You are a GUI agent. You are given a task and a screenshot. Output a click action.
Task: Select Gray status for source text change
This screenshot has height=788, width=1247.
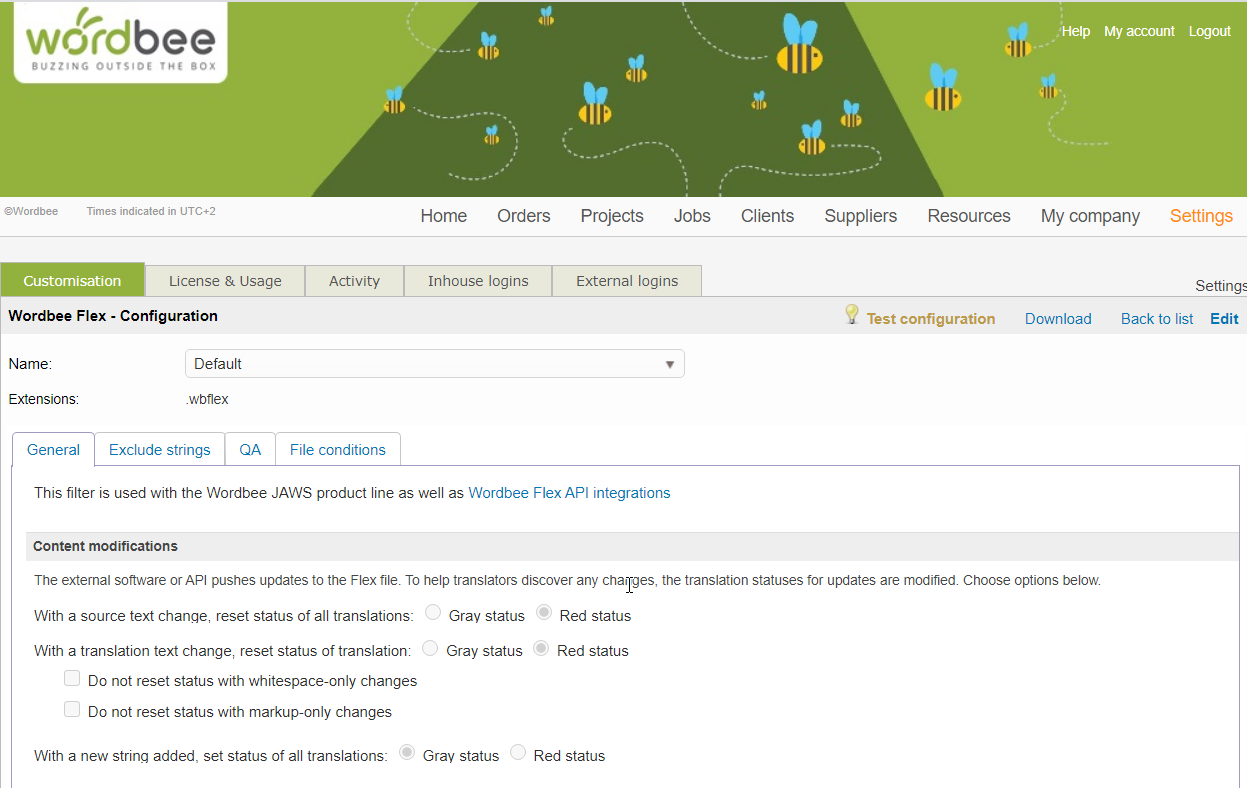click(433, 613)
